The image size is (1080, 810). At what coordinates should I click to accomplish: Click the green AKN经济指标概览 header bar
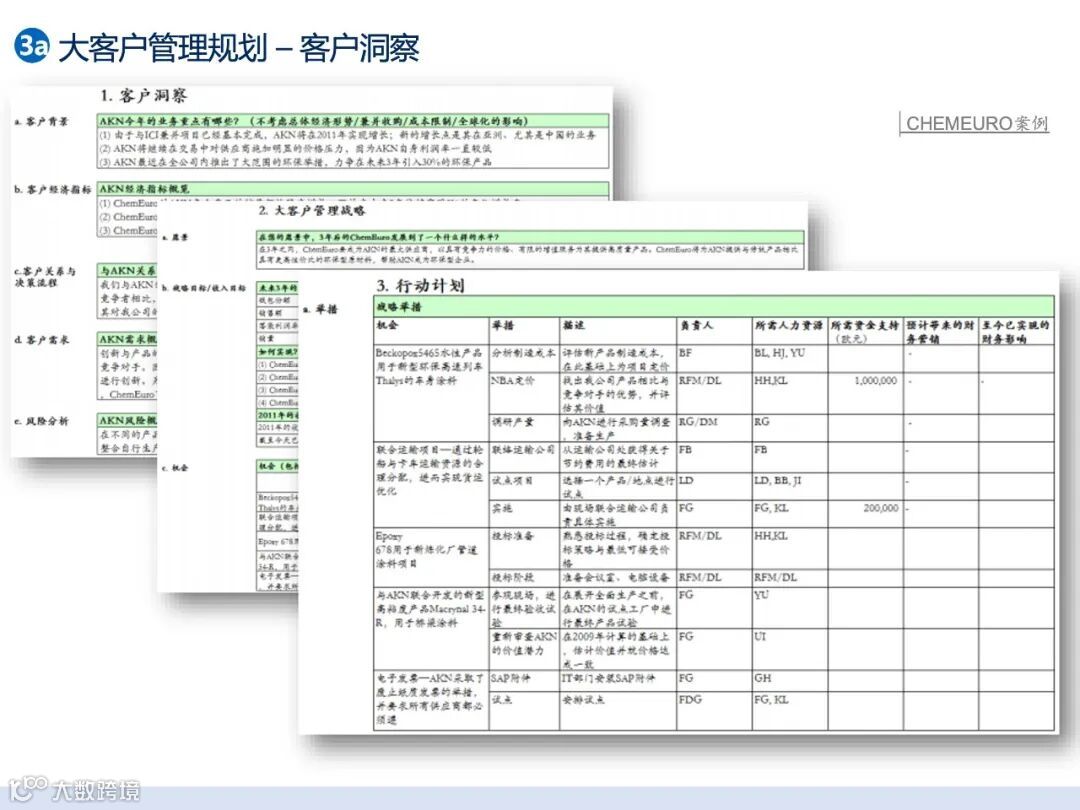[x=353, y=188]
